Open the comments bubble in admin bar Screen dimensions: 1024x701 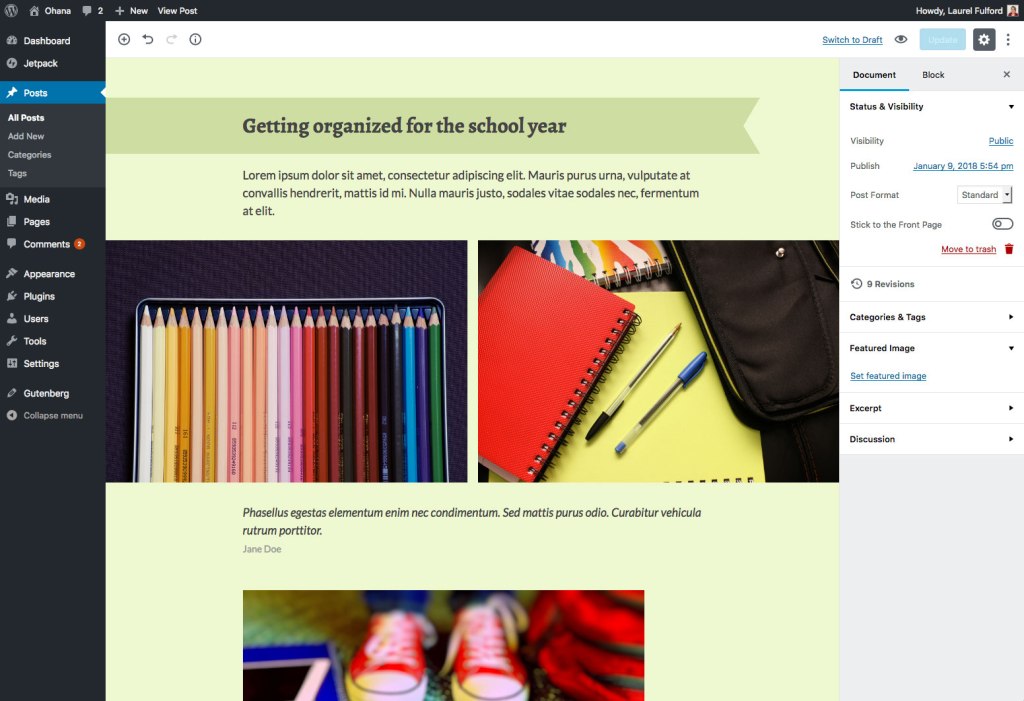coord(91,10)
